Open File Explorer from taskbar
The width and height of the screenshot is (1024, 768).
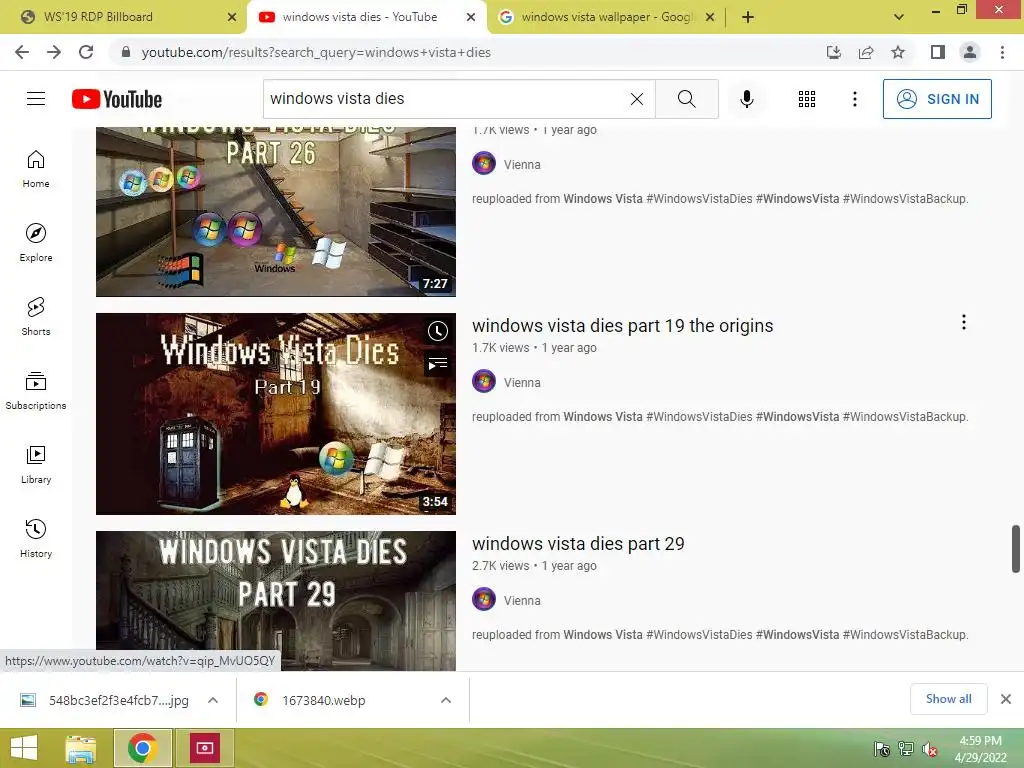coord(80,748)
